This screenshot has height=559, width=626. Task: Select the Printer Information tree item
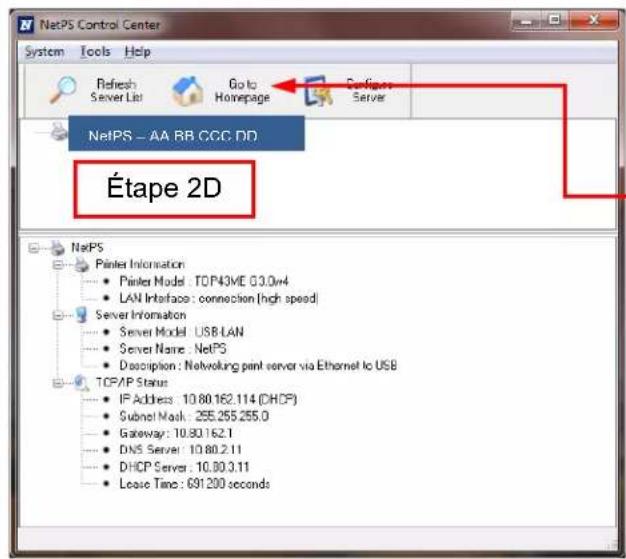click(140, 264)
